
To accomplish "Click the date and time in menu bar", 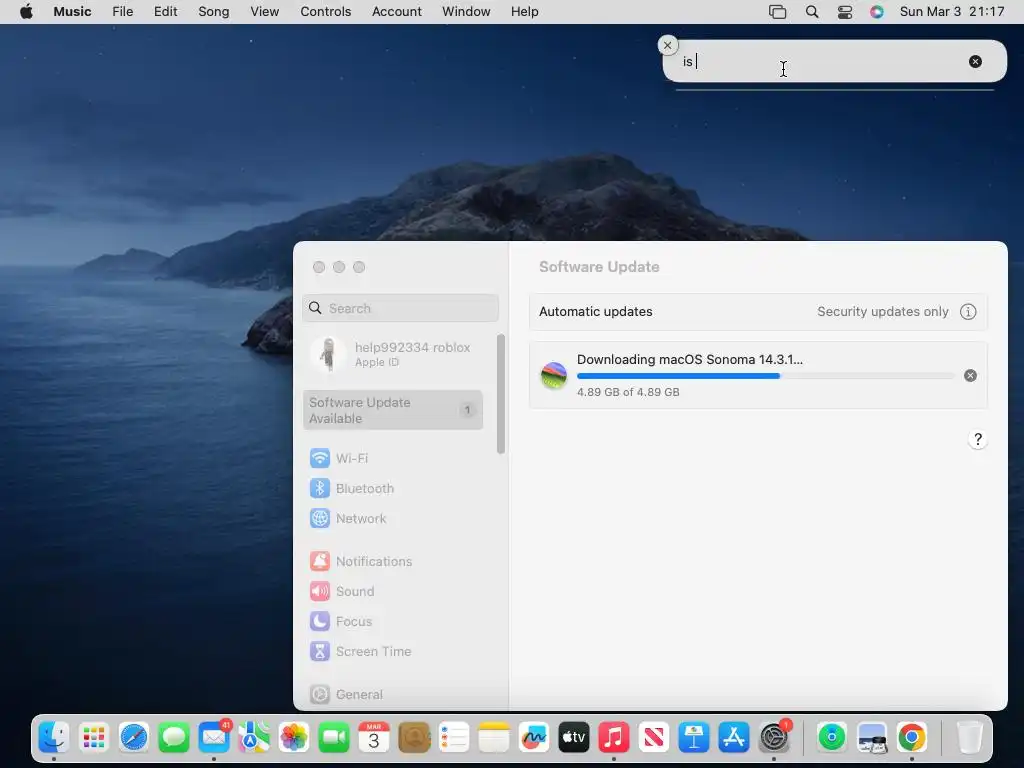I will 952,12.
